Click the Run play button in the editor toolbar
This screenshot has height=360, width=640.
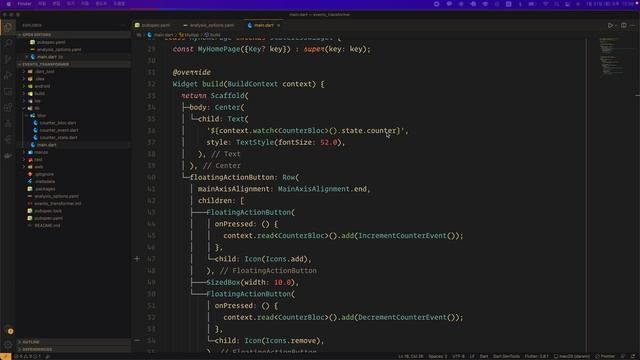coord(610,25)
